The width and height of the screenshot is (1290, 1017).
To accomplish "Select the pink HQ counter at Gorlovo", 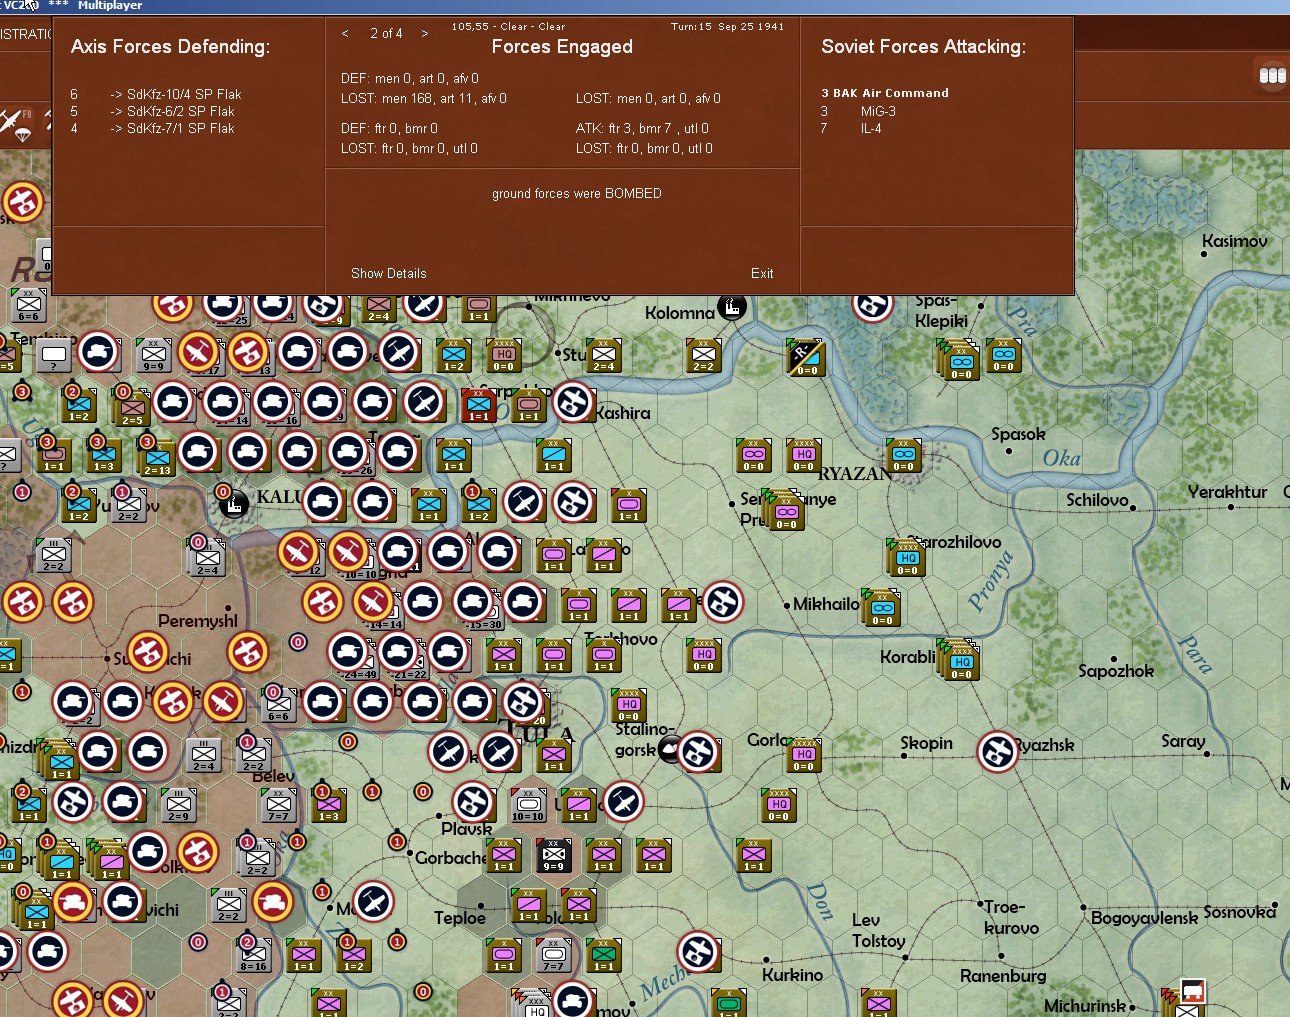I will click(804, 756).
